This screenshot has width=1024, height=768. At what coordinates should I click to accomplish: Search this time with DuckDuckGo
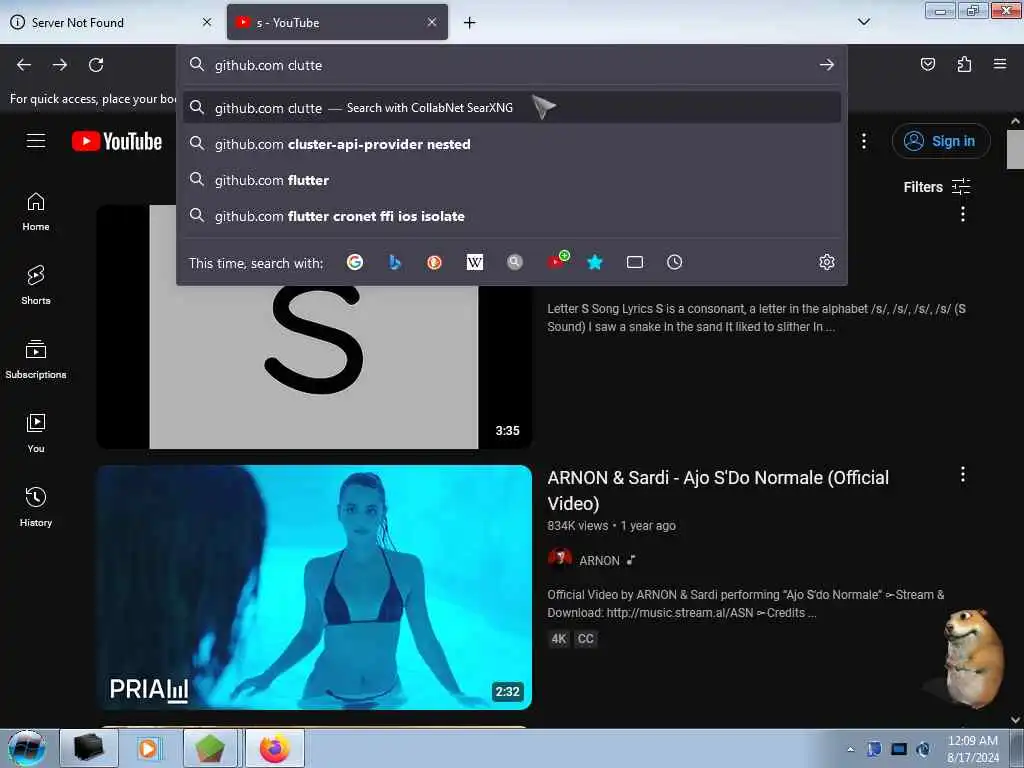(x=434, y=263)
